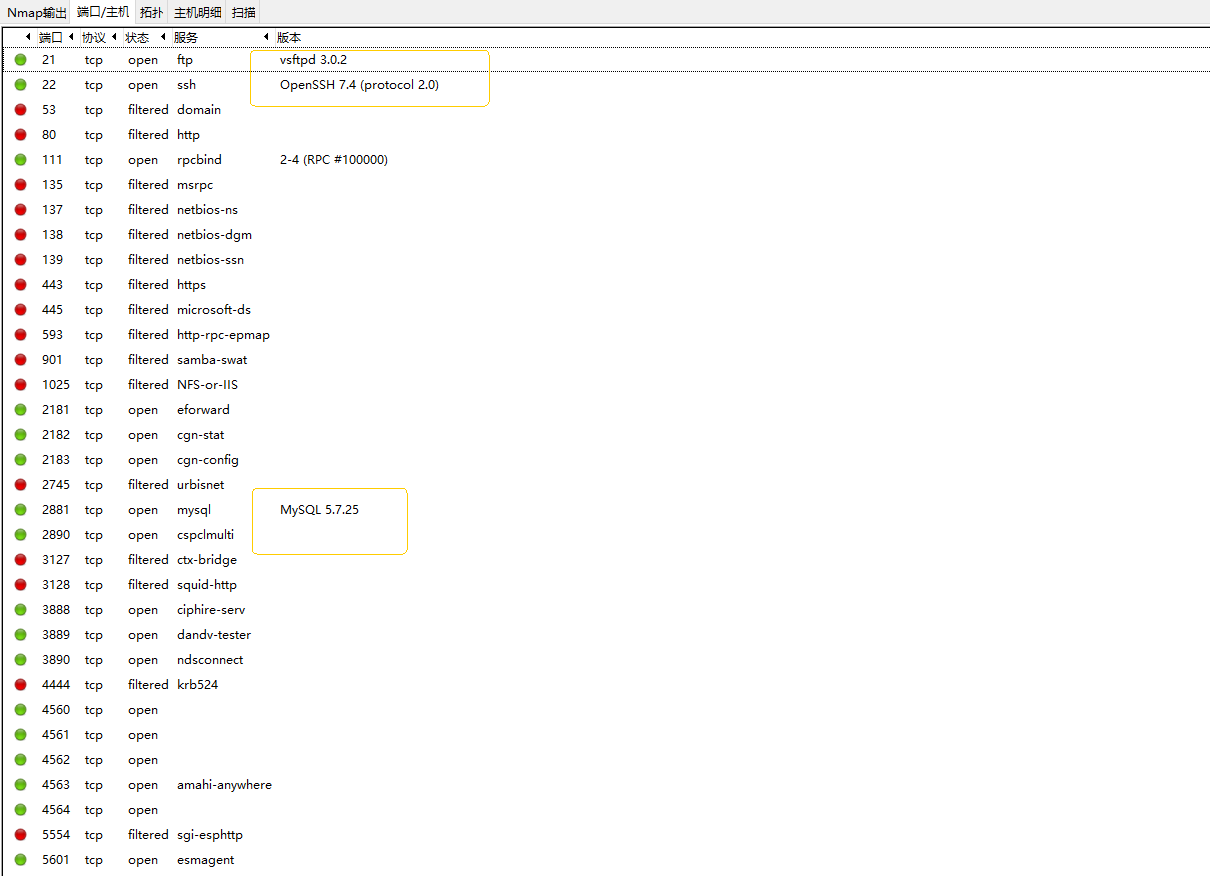Click red status icon for port 2745
Viewport: 1210px width, 876px height.
(21, 485)
